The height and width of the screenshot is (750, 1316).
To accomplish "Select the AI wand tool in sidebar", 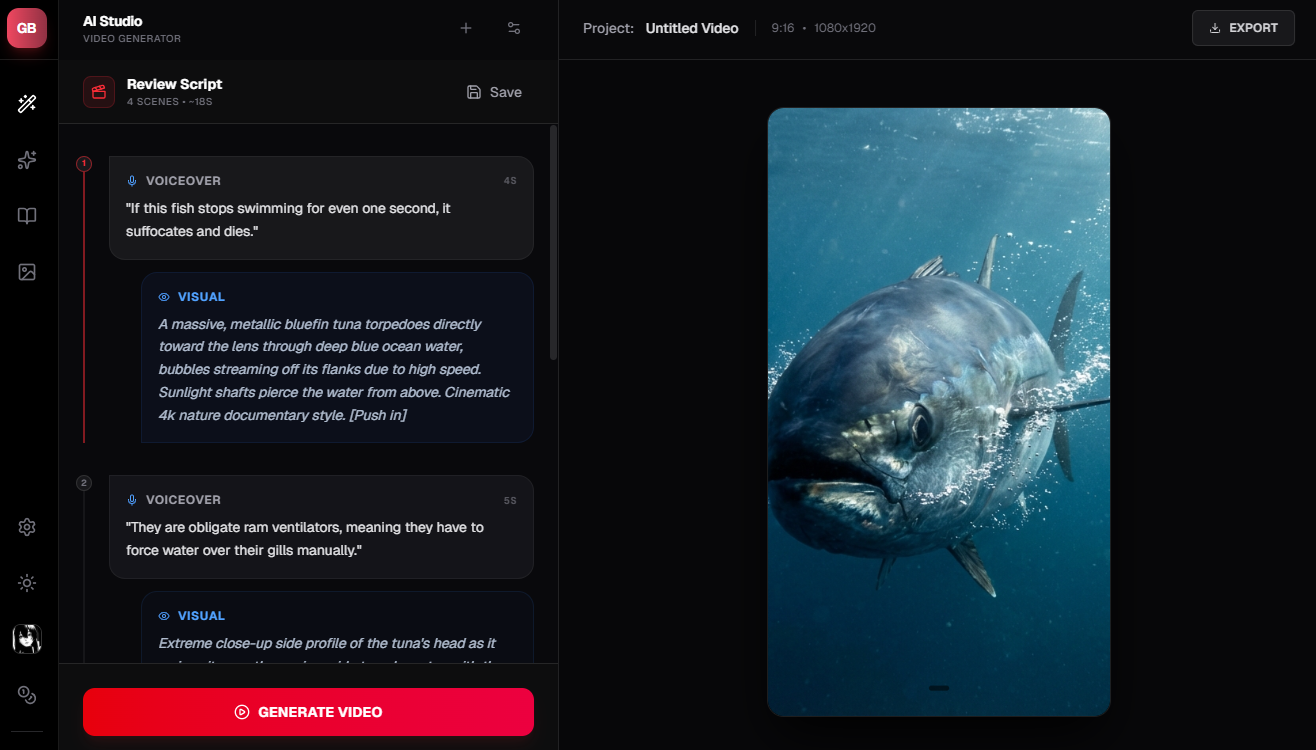I will point(27,104).
